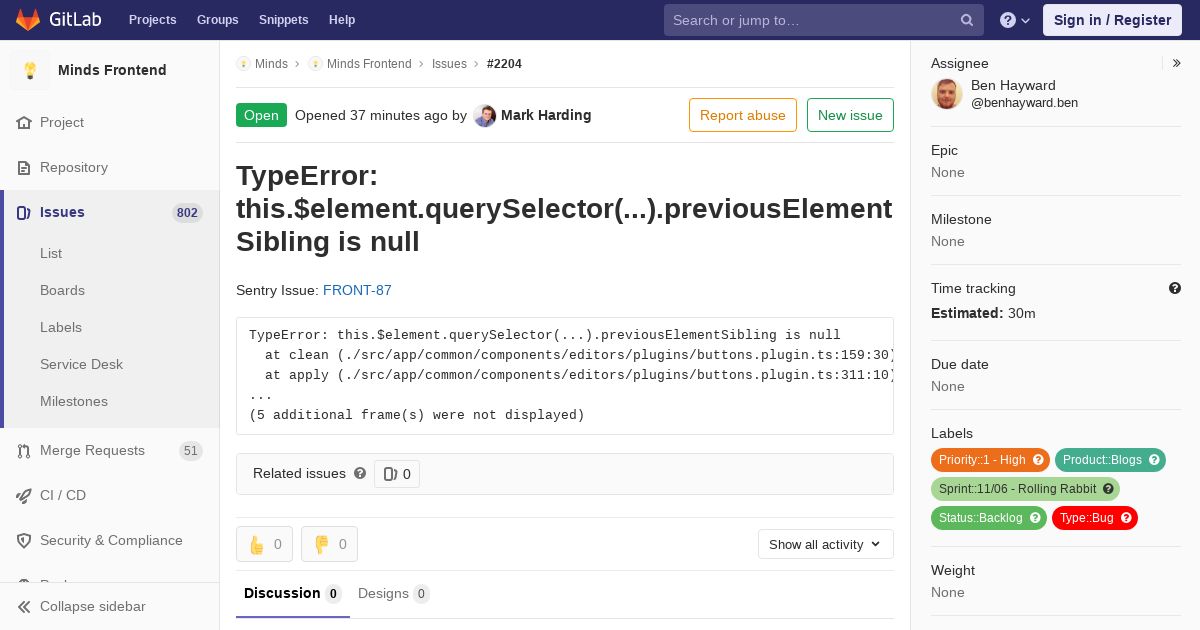Click the GitLab fox logo
The image size is (1200, 630).
pyautogui.click(x=28, y=20)
